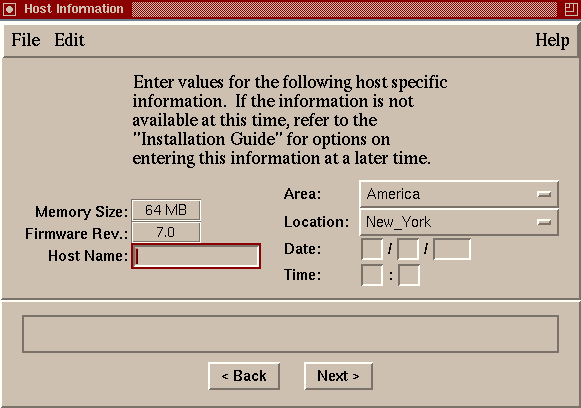Click the Time hour field
The height and width of the screenshot is (408, 581).
[372, 275]
